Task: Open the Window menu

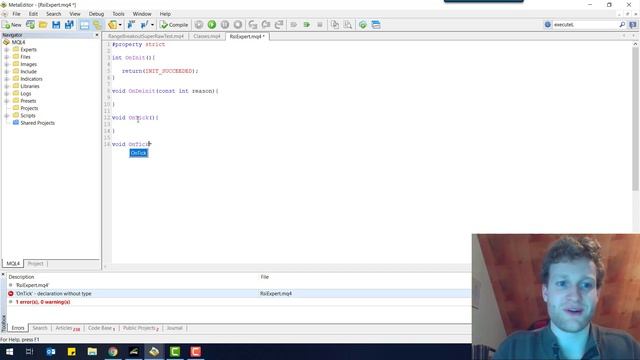Action: [x=142, y=14]
